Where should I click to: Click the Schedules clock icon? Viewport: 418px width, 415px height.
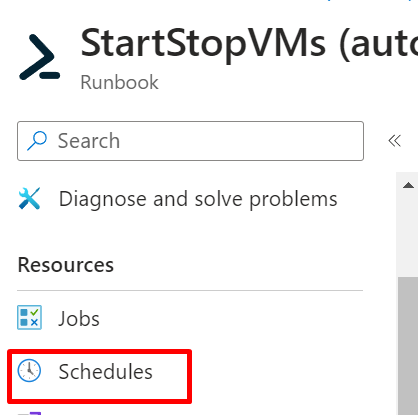point(29,371)
